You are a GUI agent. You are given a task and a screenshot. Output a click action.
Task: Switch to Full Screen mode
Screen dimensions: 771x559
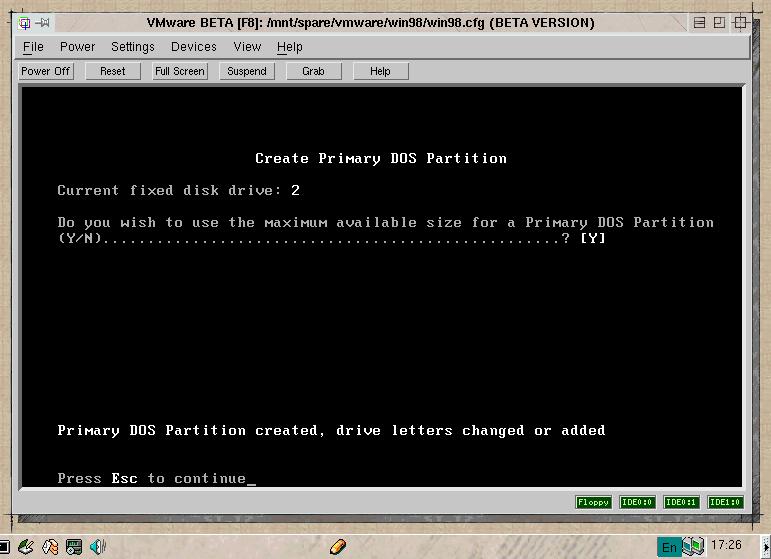pyautogui.click(x=179, y=71)
